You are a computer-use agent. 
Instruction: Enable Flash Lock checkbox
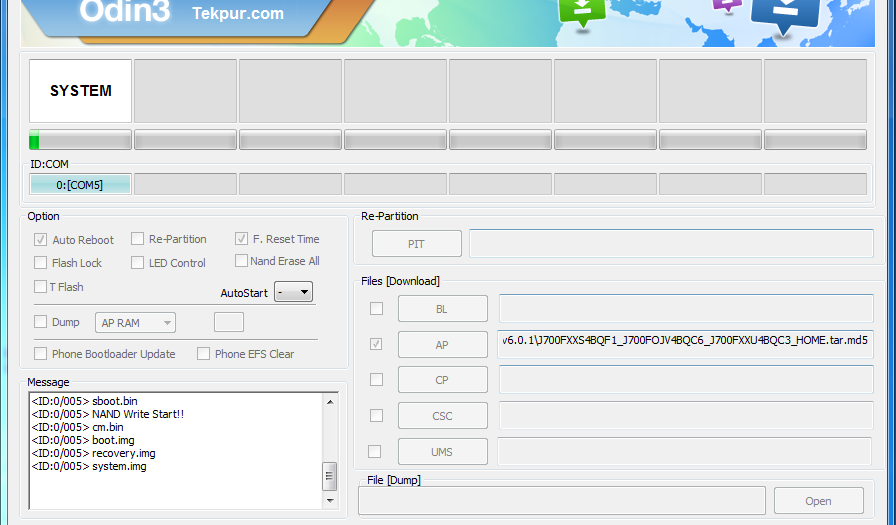(x=40, y=262)
